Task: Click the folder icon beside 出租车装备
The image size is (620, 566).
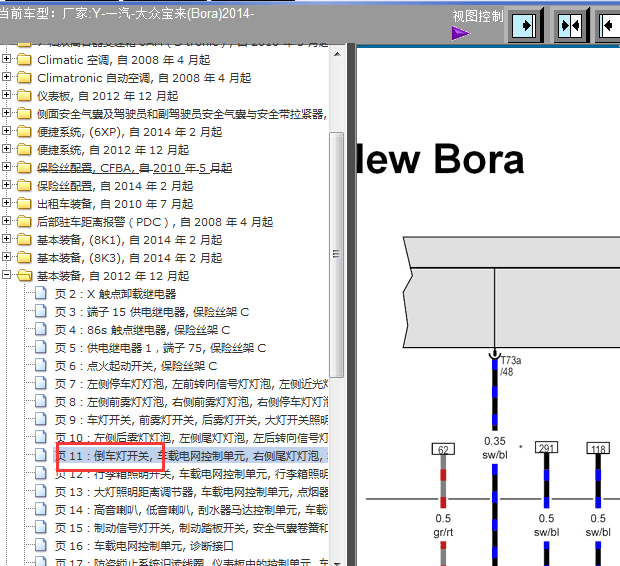Action: click(x=24, y=204)
